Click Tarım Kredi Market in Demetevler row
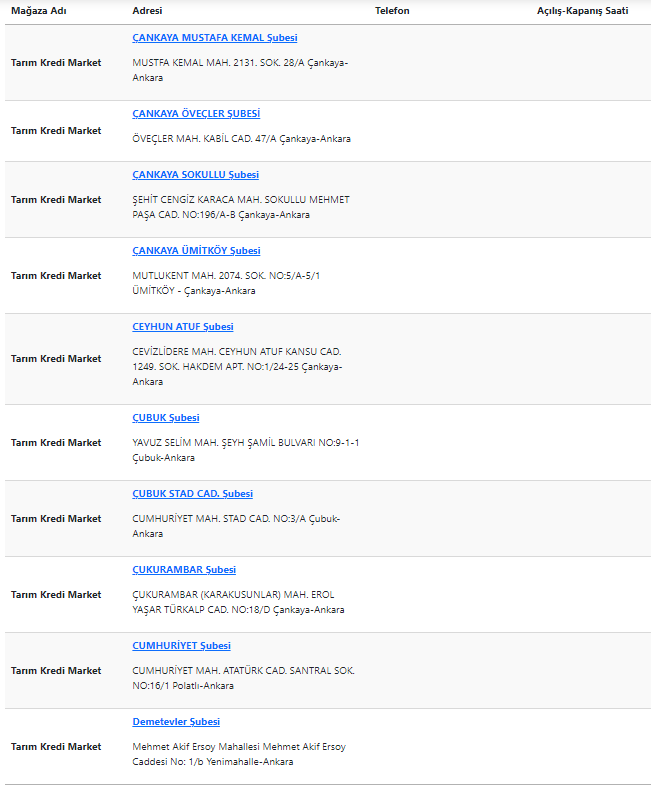This screenshot has width=651, height=786. pyautogui.click(x=56, y=747)
